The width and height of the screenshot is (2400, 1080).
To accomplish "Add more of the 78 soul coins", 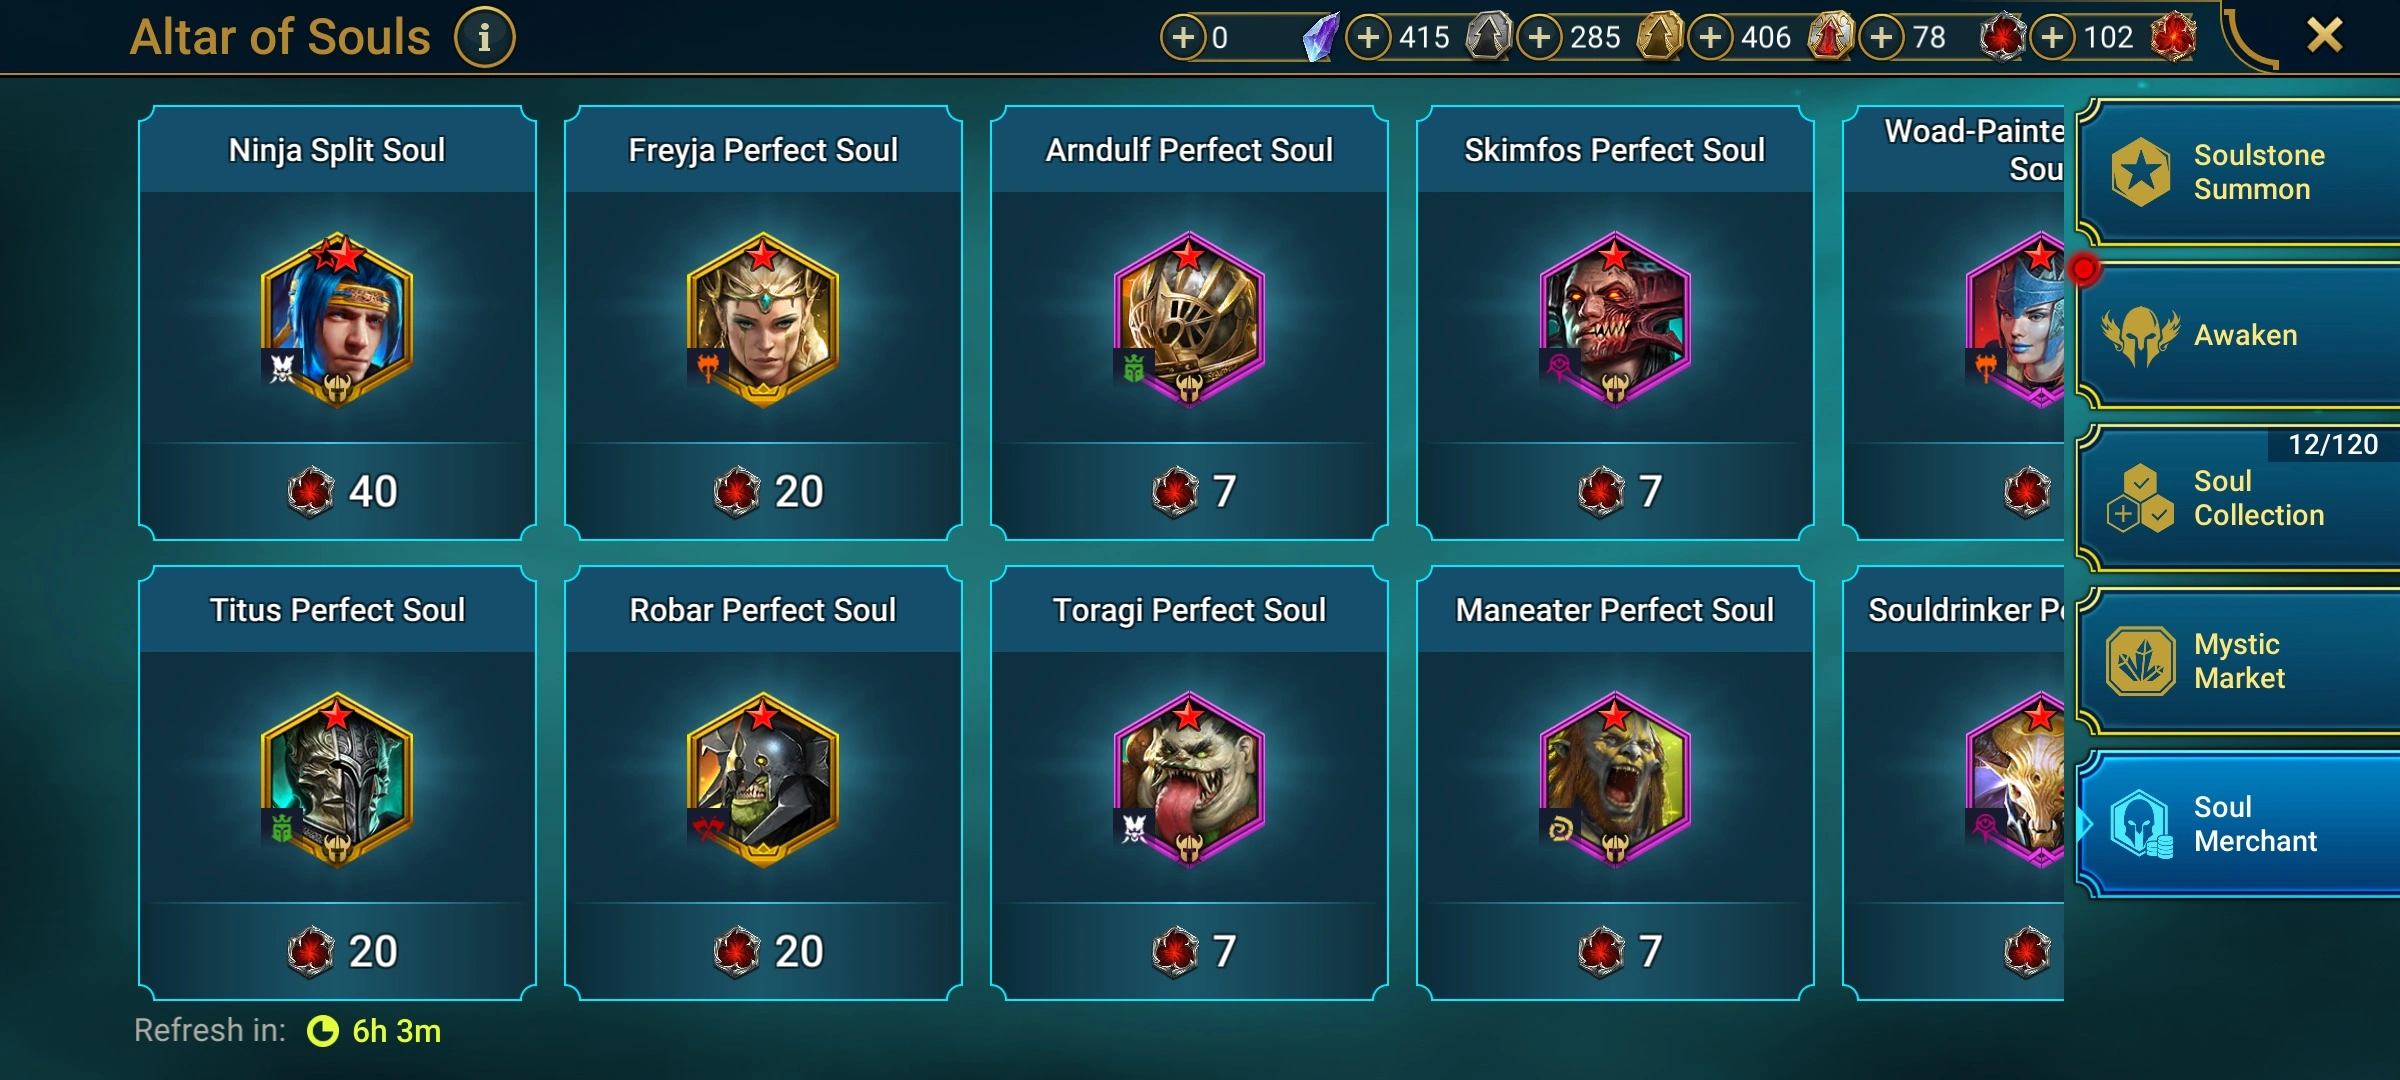I will (x=1882, y=38).
